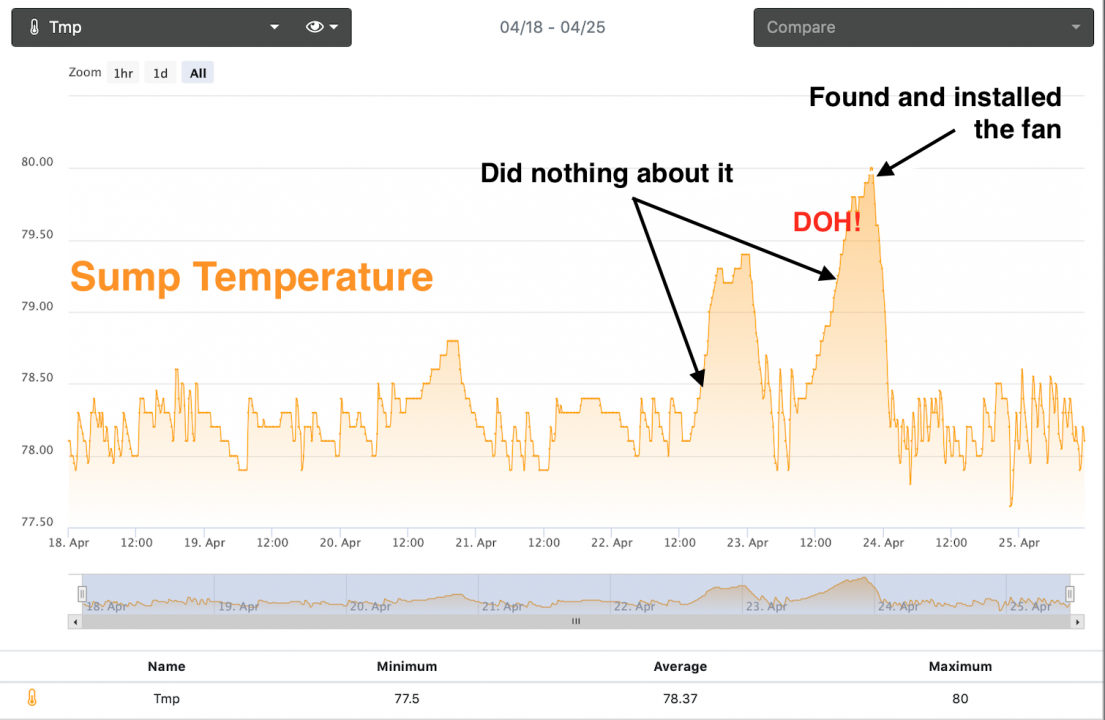Click the navigator scroll-left arrow
1105x720 pixels.
[x=74, y=621]
